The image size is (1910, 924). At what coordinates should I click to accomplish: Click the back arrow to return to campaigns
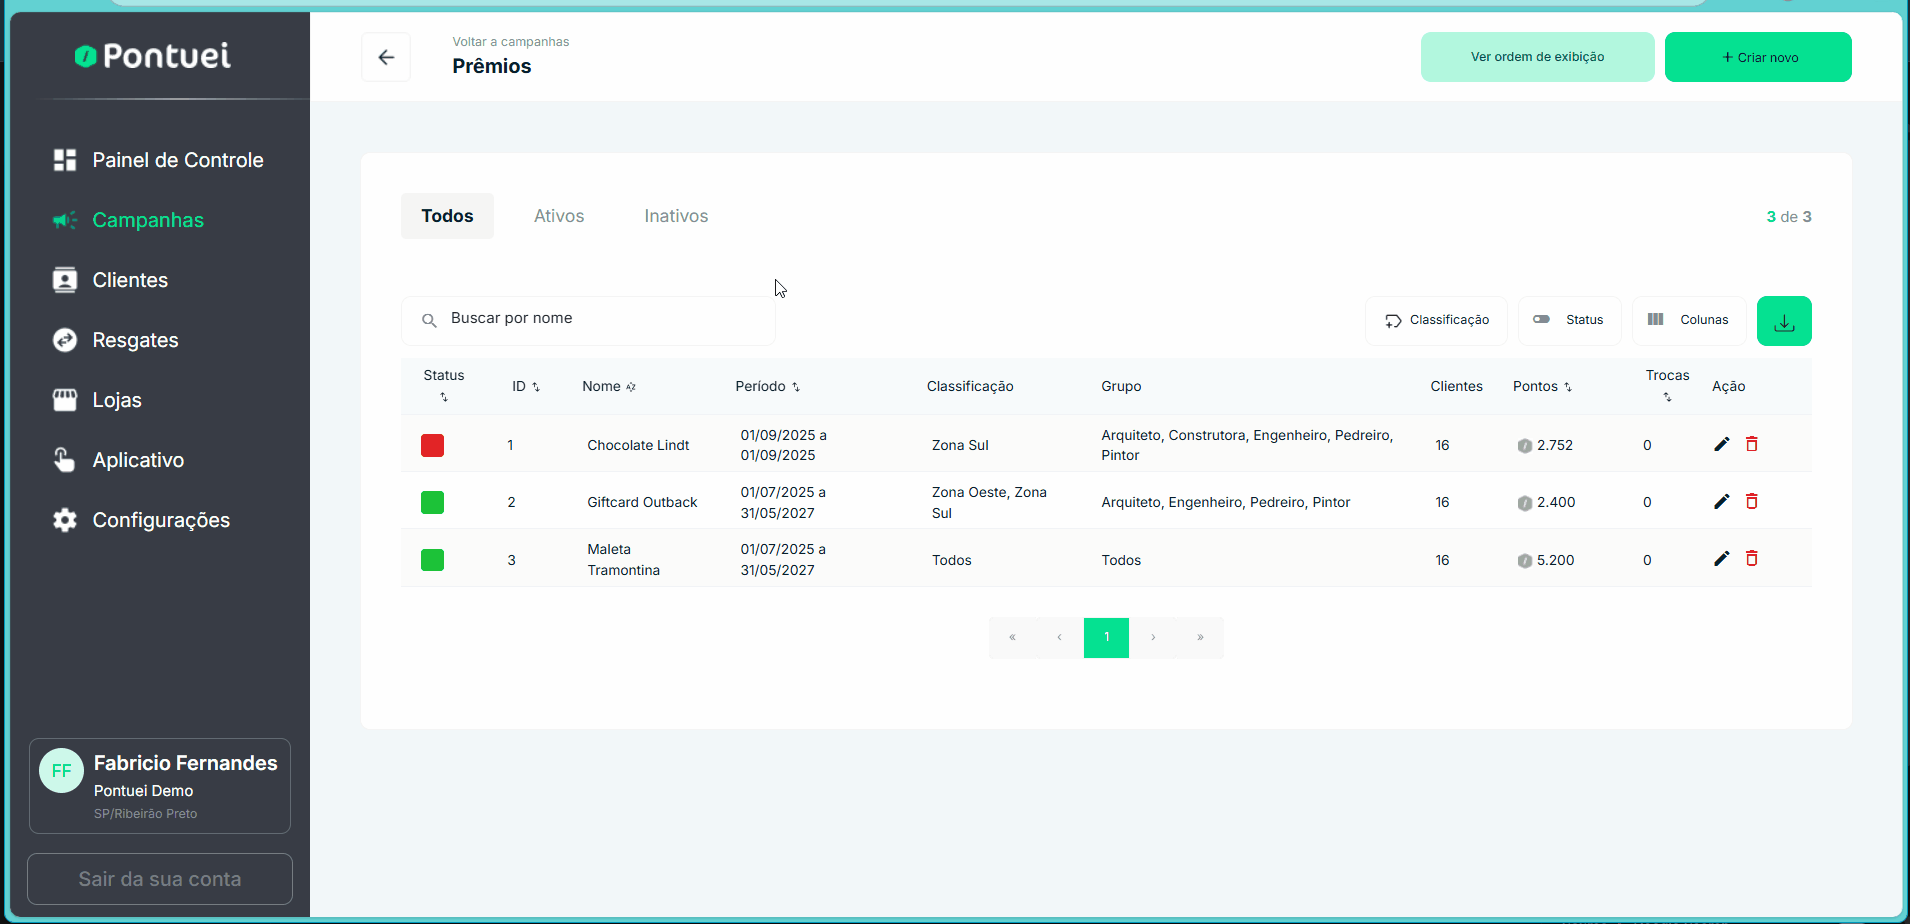(x=386, y=57)
